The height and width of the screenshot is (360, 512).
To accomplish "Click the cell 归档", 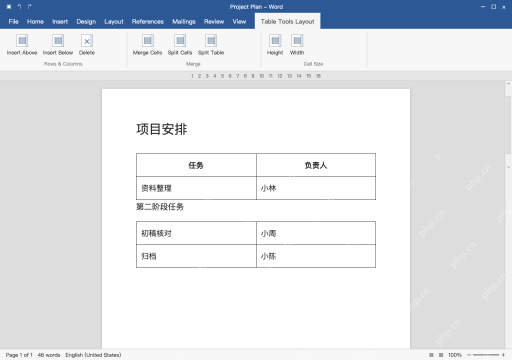I will pyautogui.click(x=196, y=256).
